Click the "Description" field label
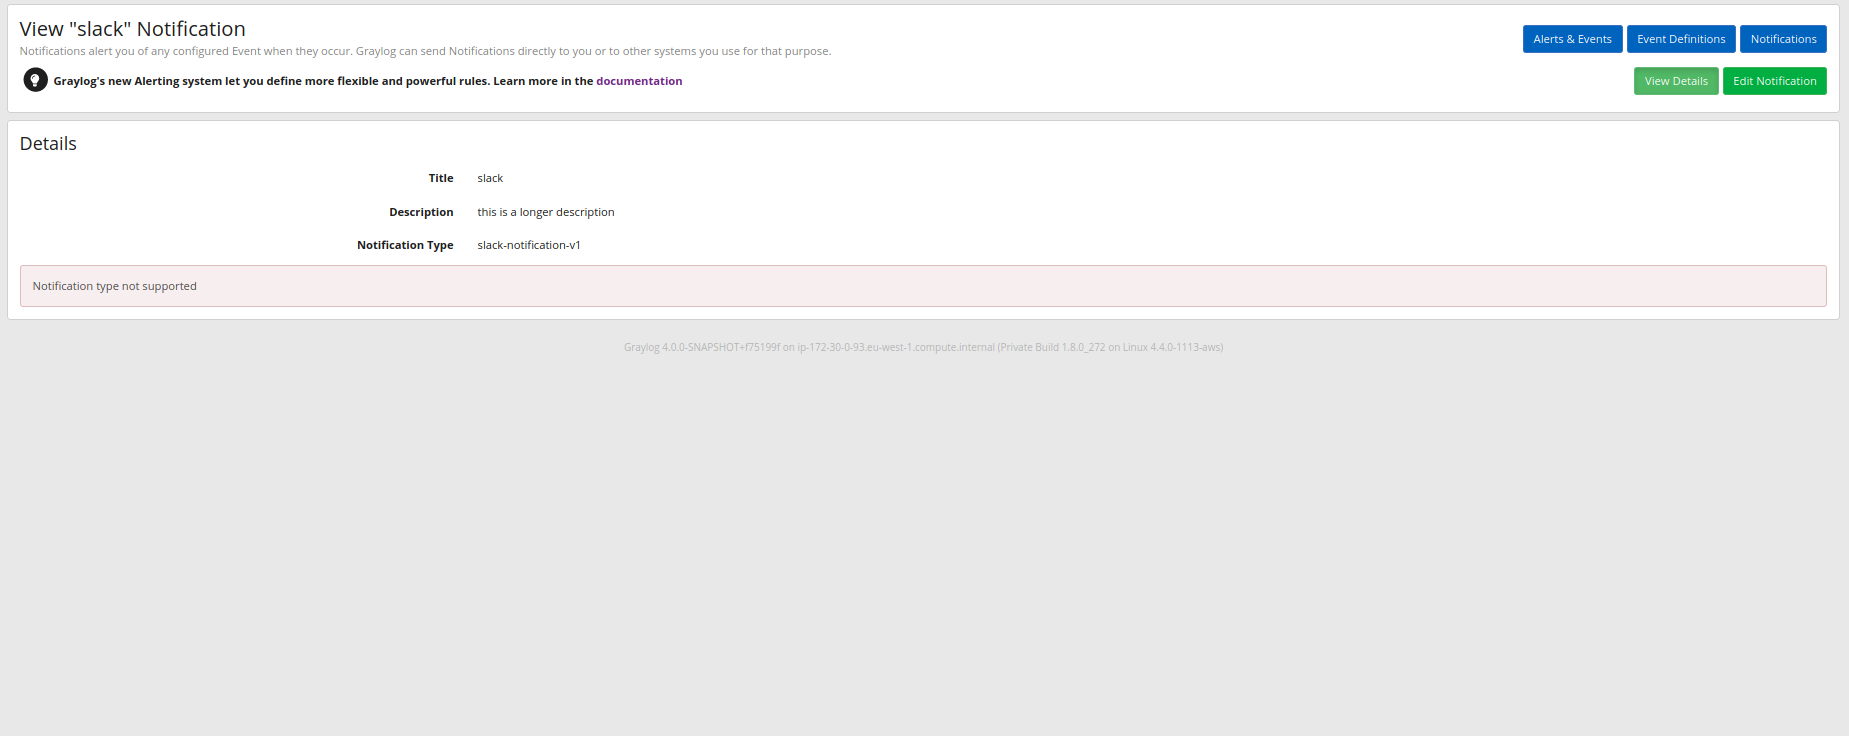This screenshot has width=1849, height=736. [x=421, y=212]
